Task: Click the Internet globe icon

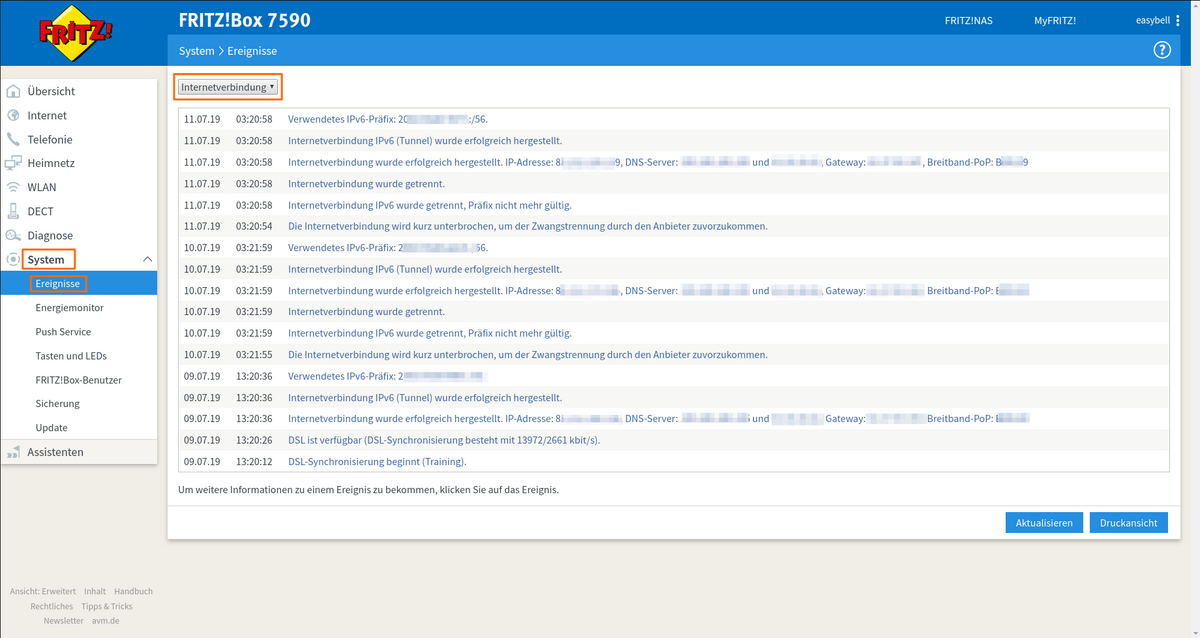Action: pos(13,116)
